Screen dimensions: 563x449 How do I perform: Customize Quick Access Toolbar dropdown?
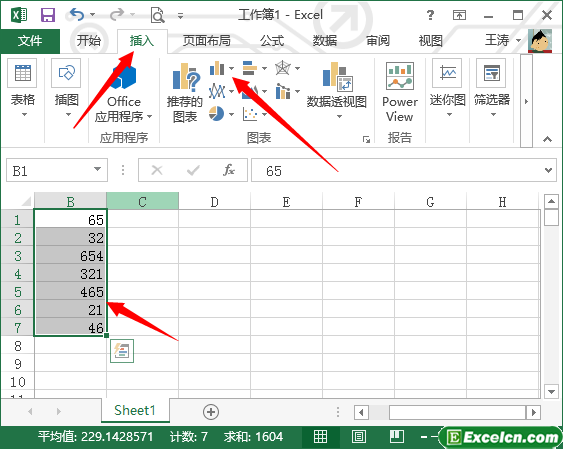pyautogui.click(x=181, y=15)
